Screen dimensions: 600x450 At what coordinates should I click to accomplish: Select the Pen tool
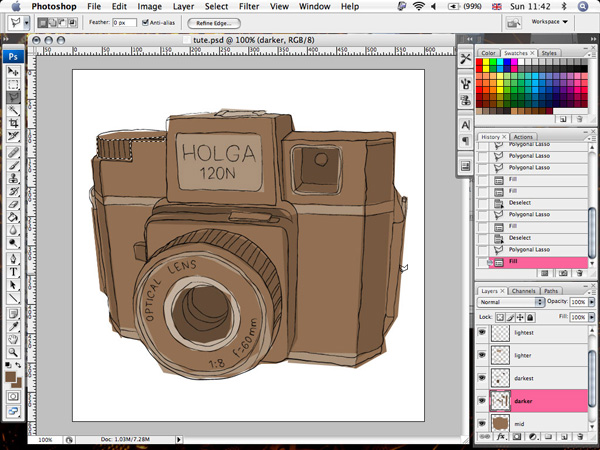13,259
